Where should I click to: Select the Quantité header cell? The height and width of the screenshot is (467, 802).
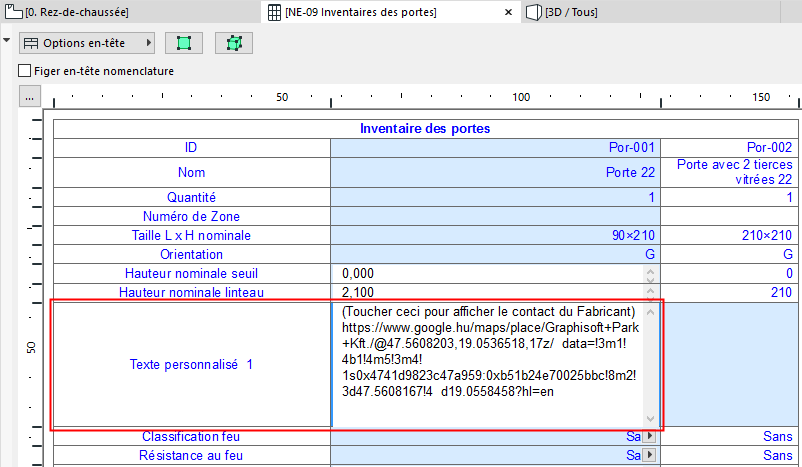point(192,197)
